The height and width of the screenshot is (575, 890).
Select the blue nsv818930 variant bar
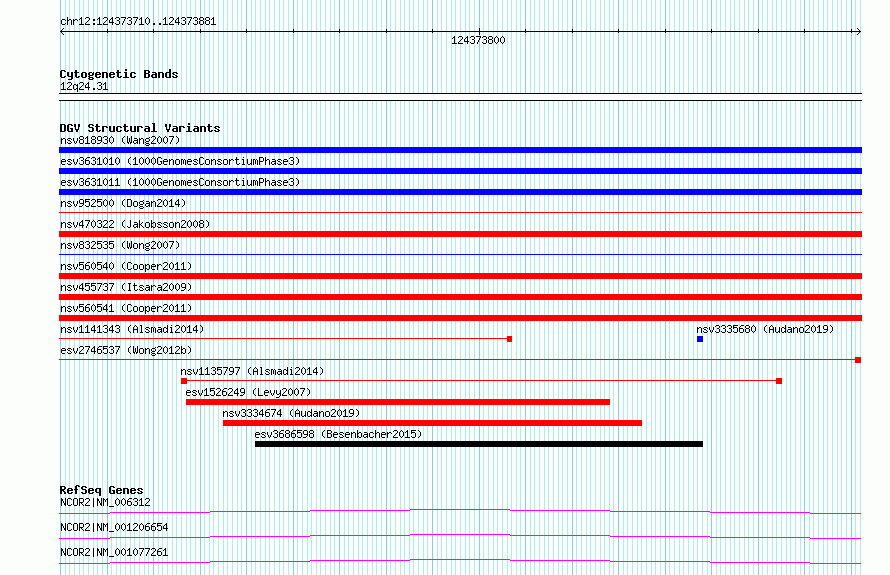pyautogui.click(x=460, y=150)
